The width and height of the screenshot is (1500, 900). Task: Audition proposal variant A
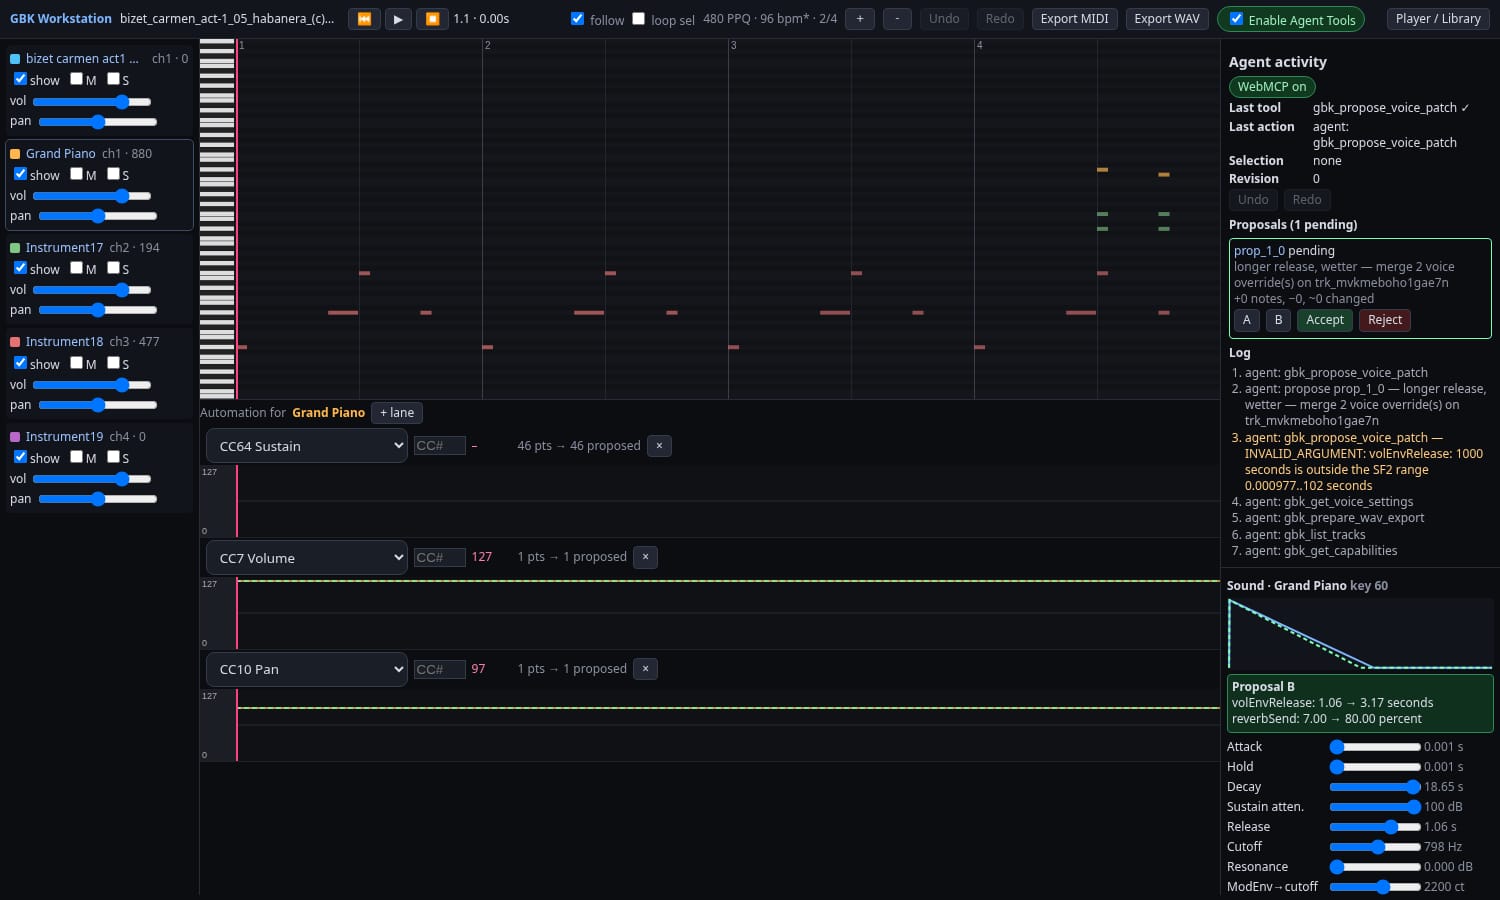click(x=1246, y=320)
